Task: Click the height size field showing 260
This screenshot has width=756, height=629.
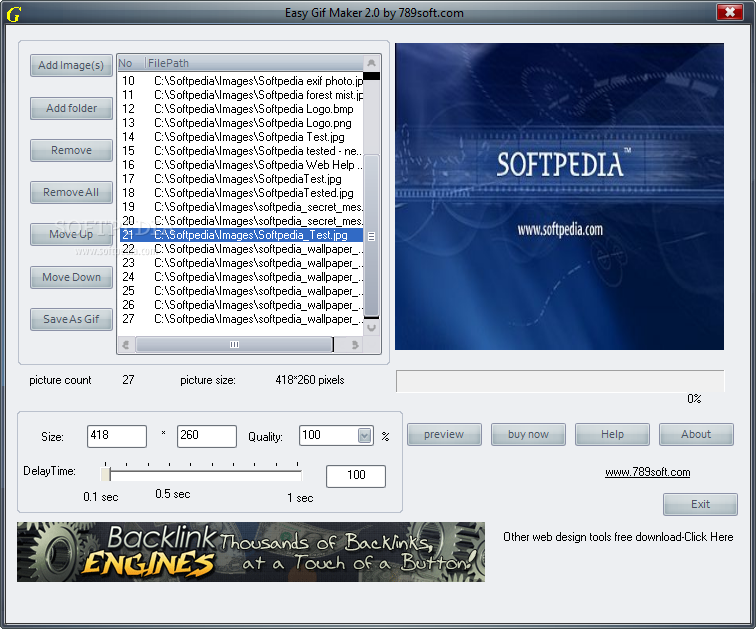Action: tap(206, 436)
